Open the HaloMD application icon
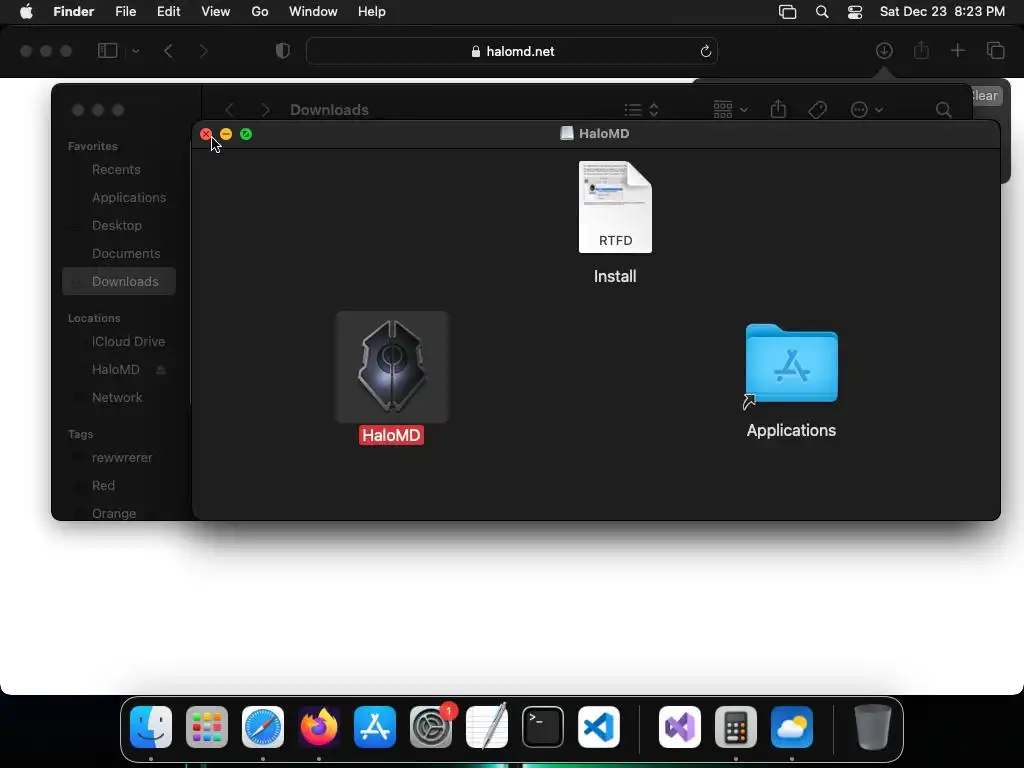Viewport: 1024px width, 768px height. tap(392, 367)
